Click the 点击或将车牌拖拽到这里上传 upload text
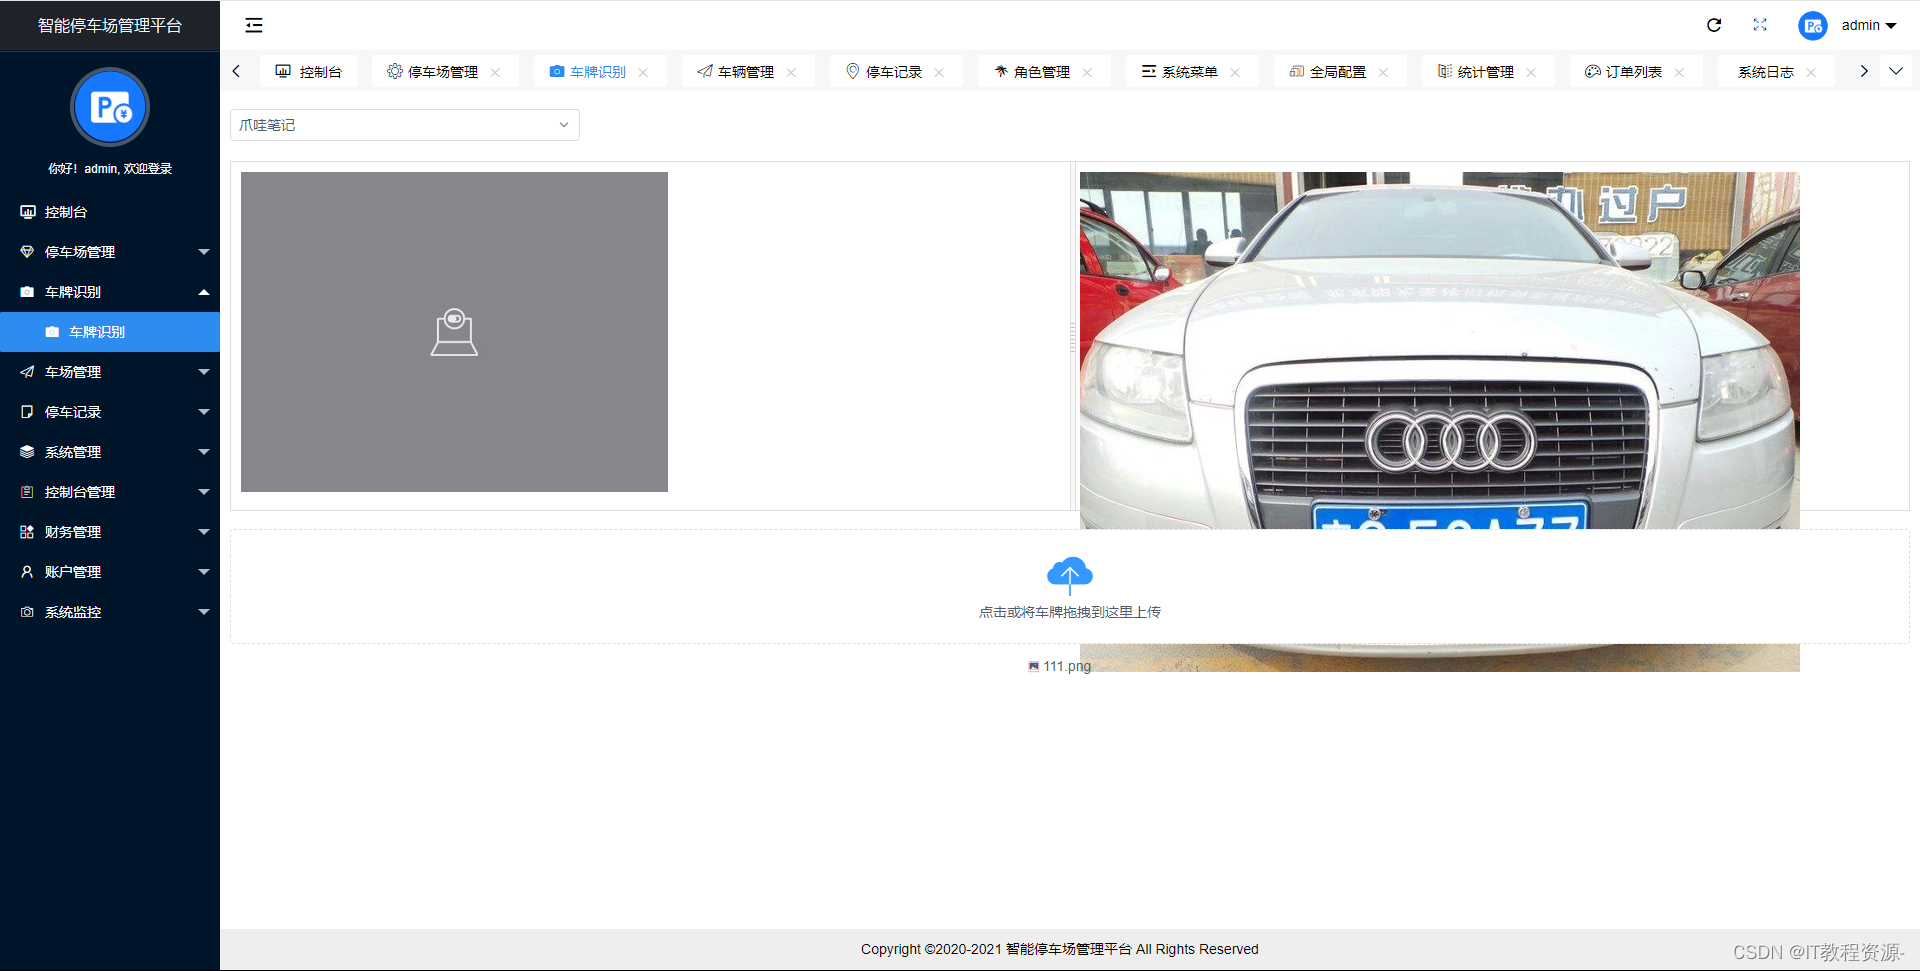Image resolution: width=1920 pixels, height=971 pixels. point(1070,612)
